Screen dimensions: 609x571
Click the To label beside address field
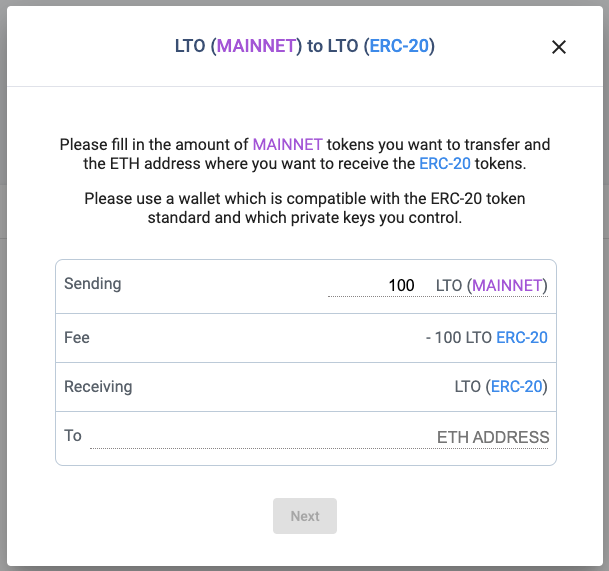[73, 435]
